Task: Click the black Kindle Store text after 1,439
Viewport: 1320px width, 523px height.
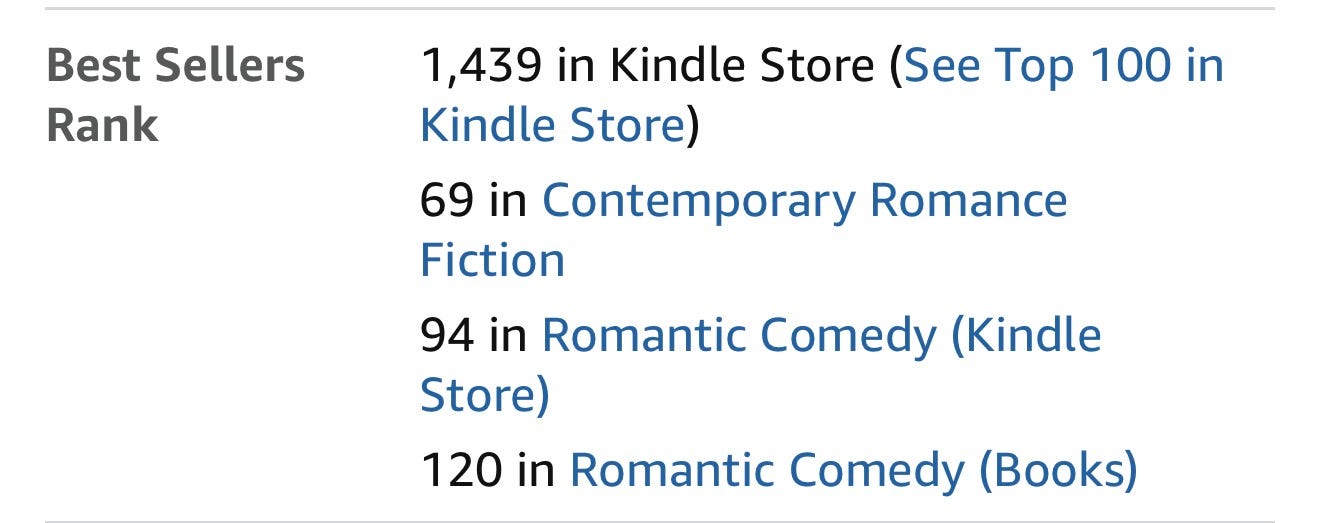Action: coord(742,67)
